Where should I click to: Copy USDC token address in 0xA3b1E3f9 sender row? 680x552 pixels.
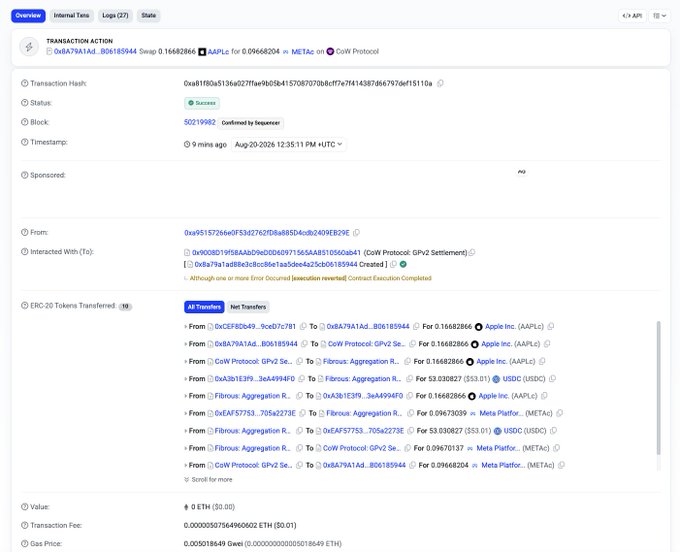click(552, 379)
